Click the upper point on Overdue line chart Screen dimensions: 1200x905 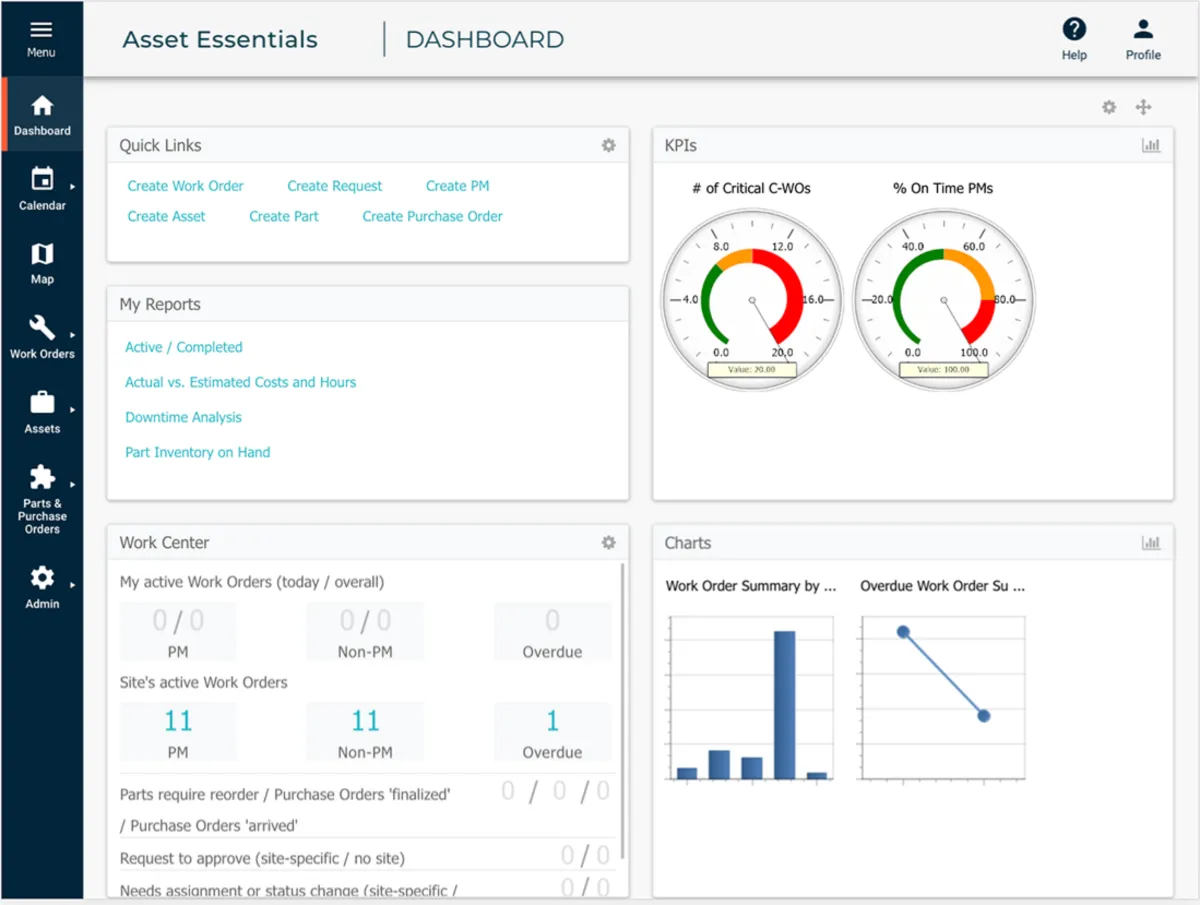(x=903, y=632)
